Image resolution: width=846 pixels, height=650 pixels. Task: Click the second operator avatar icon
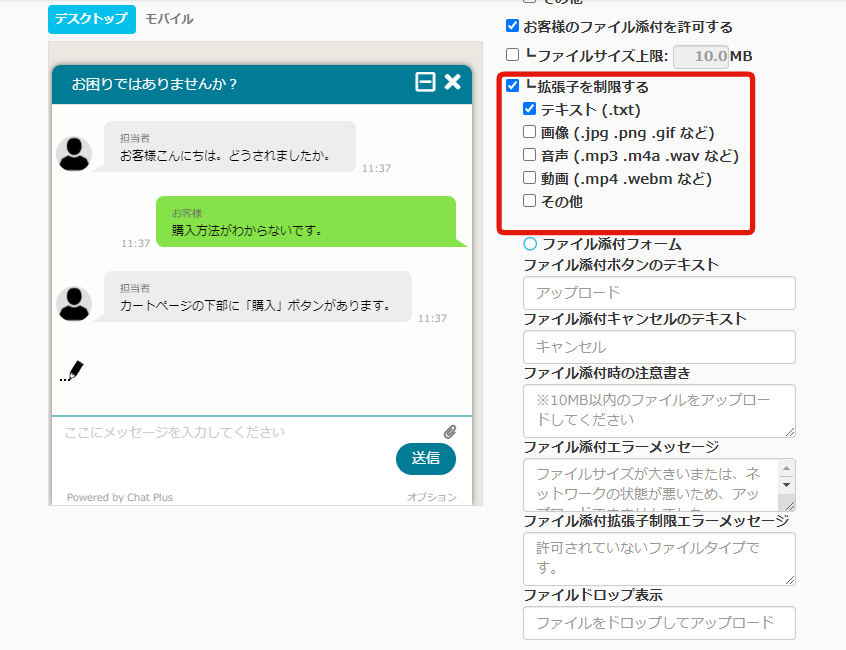tap(74, 303)
